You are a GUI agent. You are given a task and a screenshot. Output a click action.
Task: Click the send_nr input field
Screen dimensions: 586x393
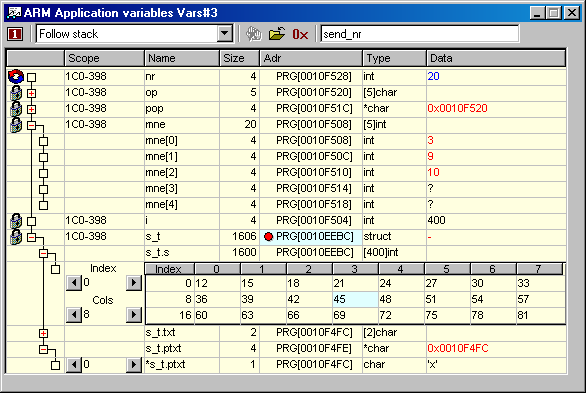click(420, 34)
